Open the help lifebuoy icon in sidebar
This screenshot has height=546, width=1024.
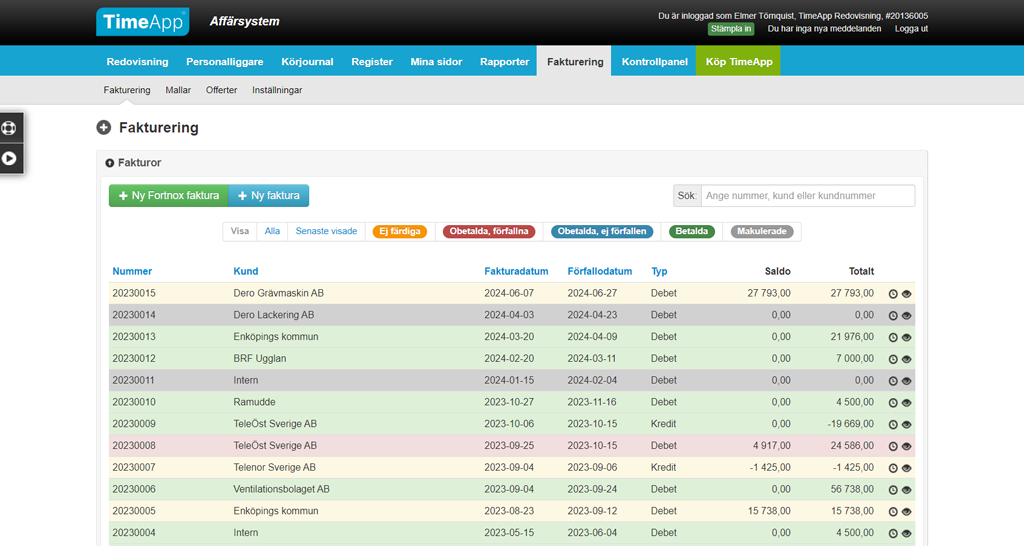coord(10,128)
